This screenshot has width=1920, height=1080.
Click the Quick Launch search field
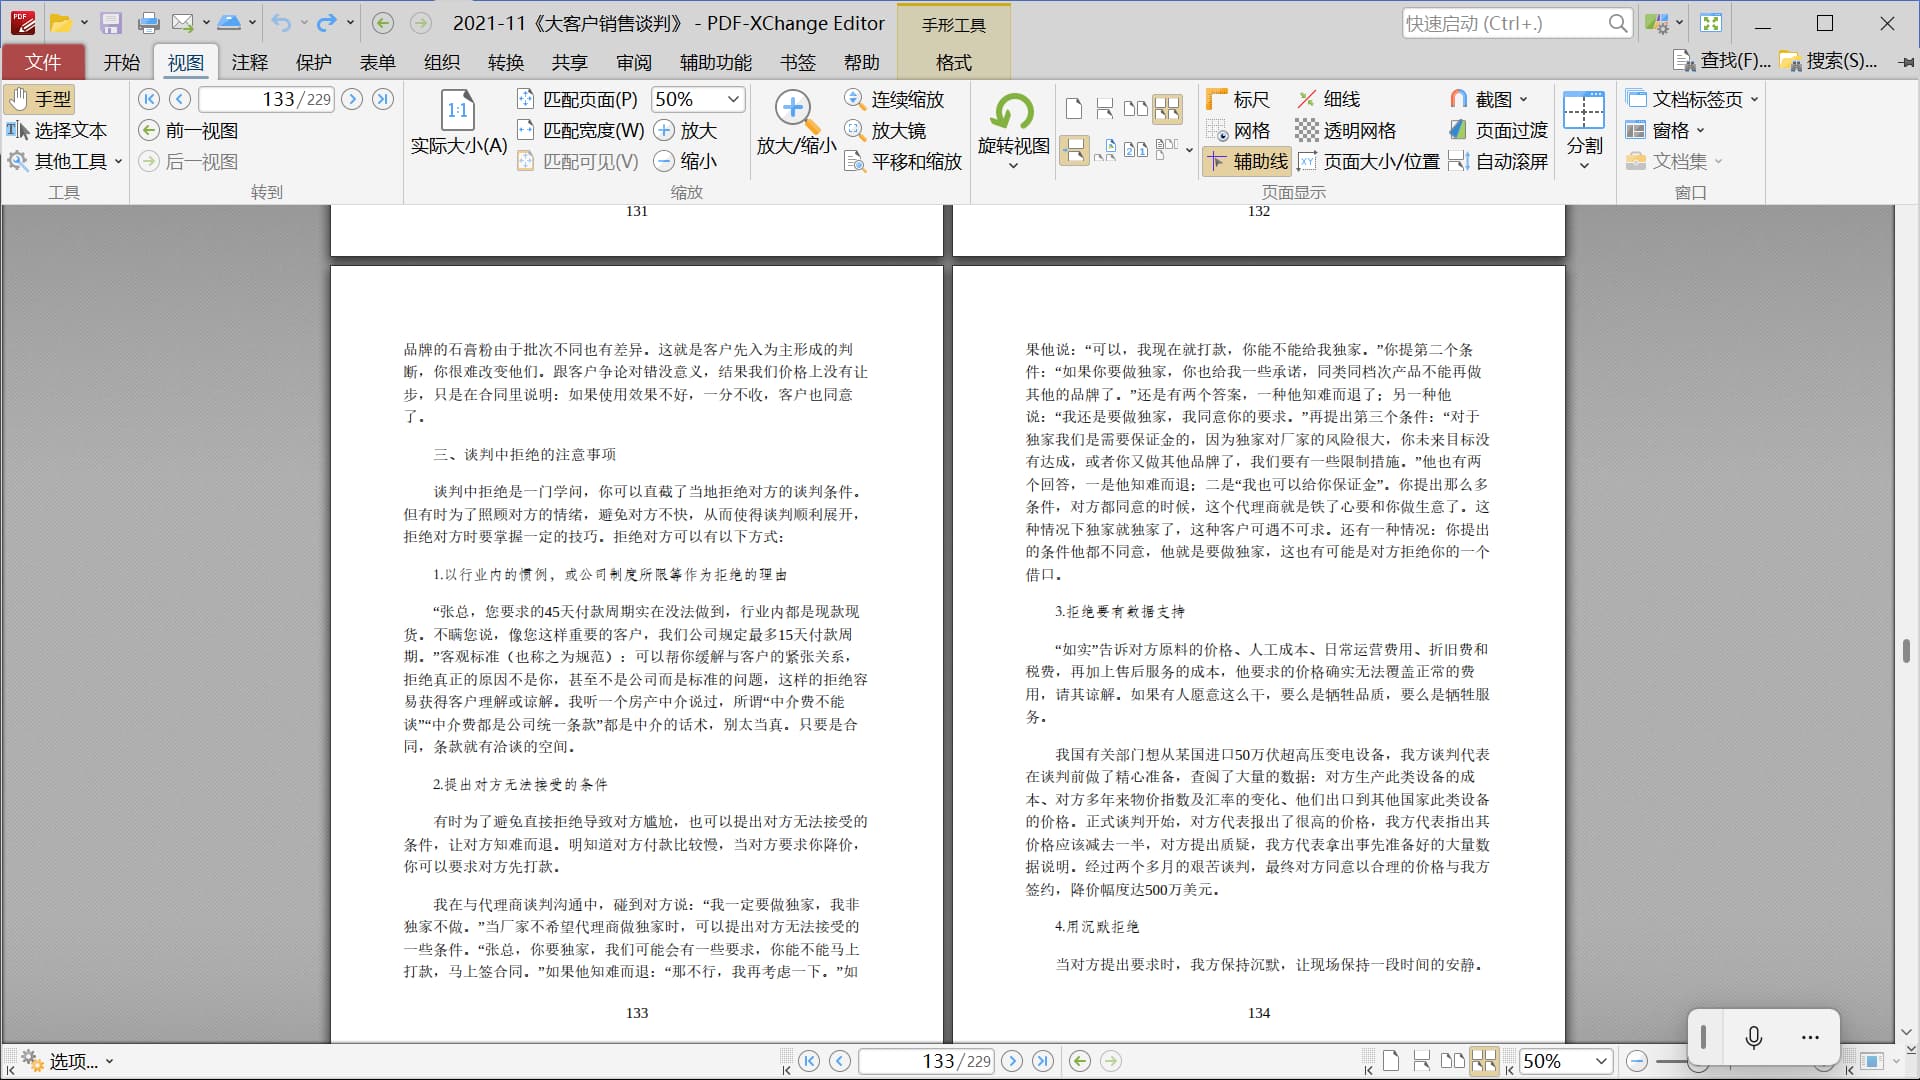point(1502,23)
